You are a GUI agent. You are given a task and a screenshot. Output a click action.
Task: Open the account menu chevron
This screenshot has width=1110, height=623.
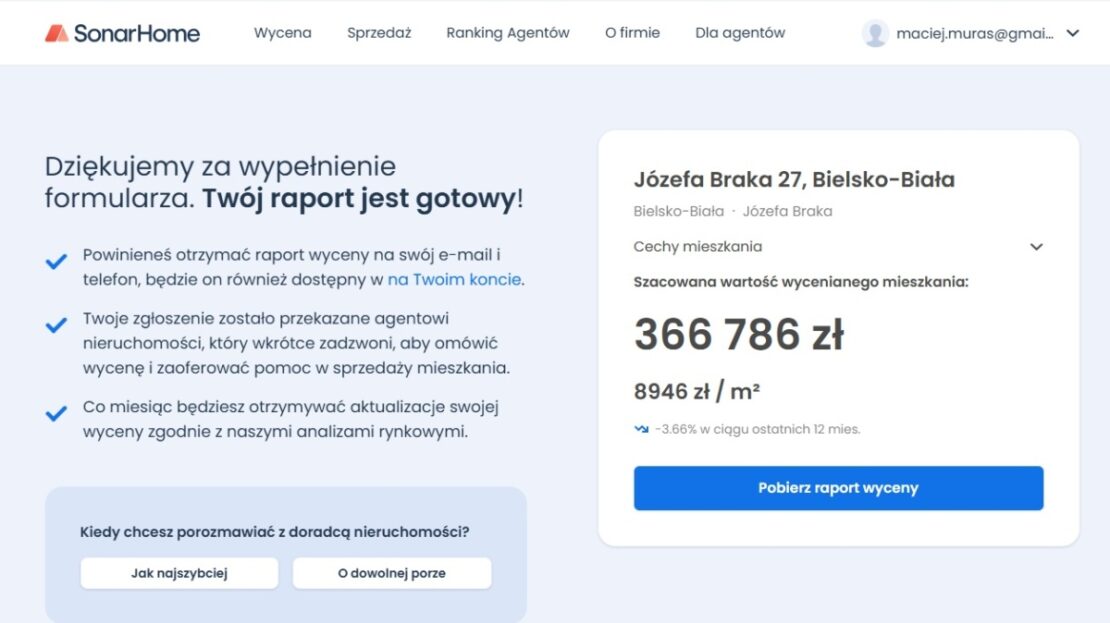click(1073, 33)
